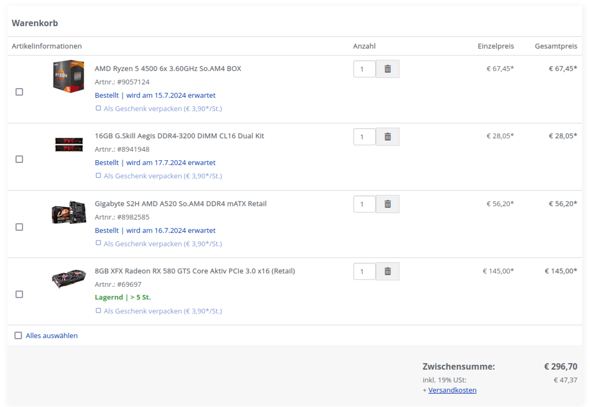Viewport: 590px width, 407px height.
Task: Tick gift wrap box for XFX Radeon RX 580
Action: click(98, 311)
